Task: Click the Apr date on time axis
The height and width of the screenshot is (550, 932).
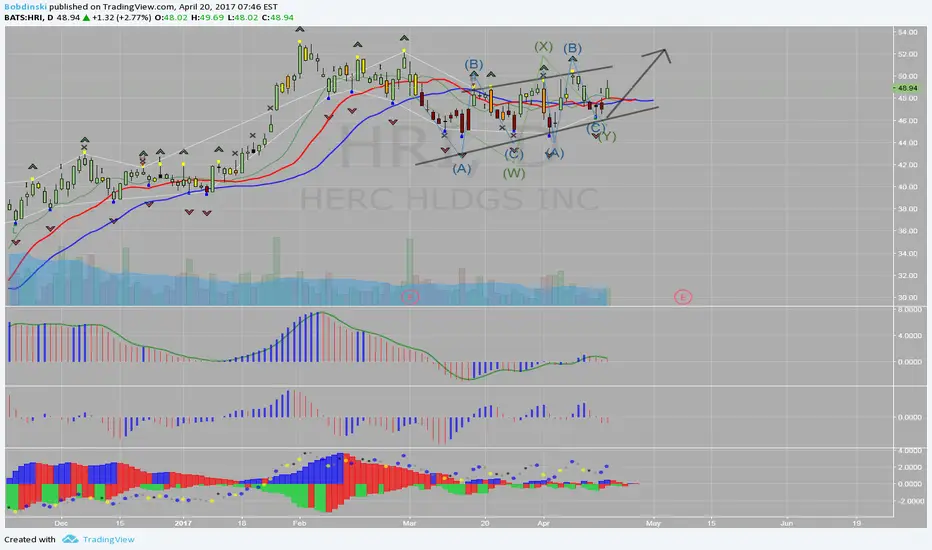Action: (543, 523)
